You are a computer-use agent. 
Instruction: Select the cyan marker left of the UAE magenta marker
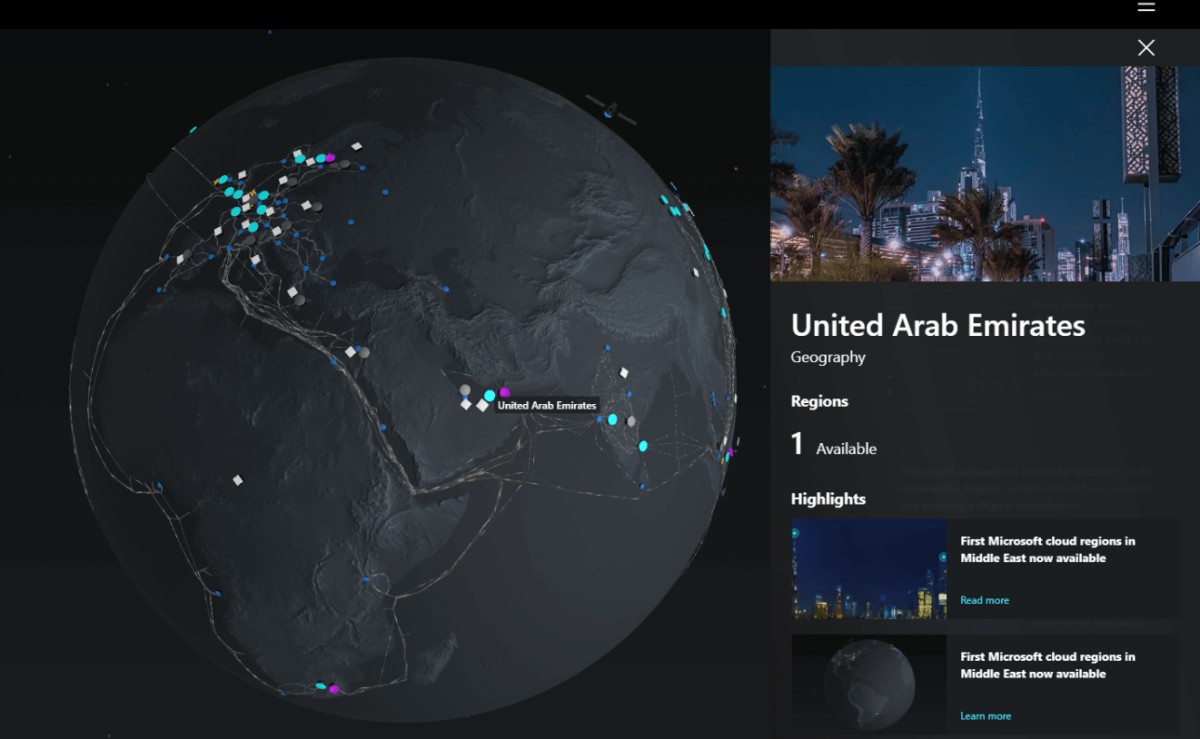tap(489, 396)
